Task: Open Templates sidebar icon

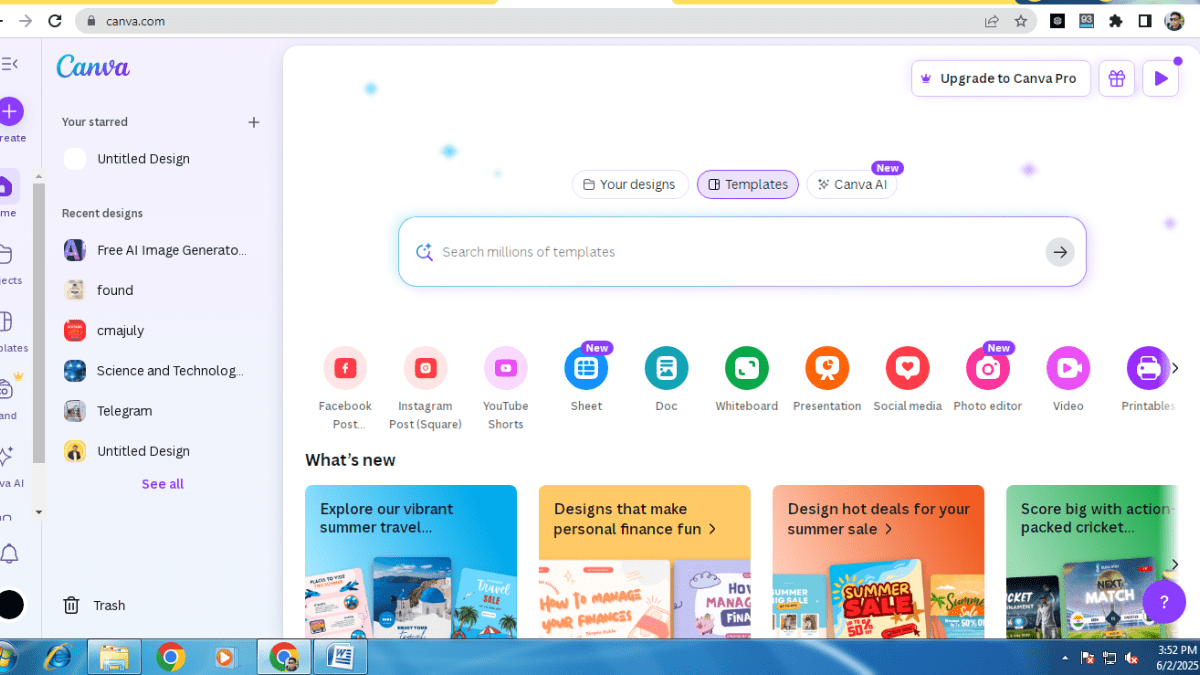Action: pos(6,322)
